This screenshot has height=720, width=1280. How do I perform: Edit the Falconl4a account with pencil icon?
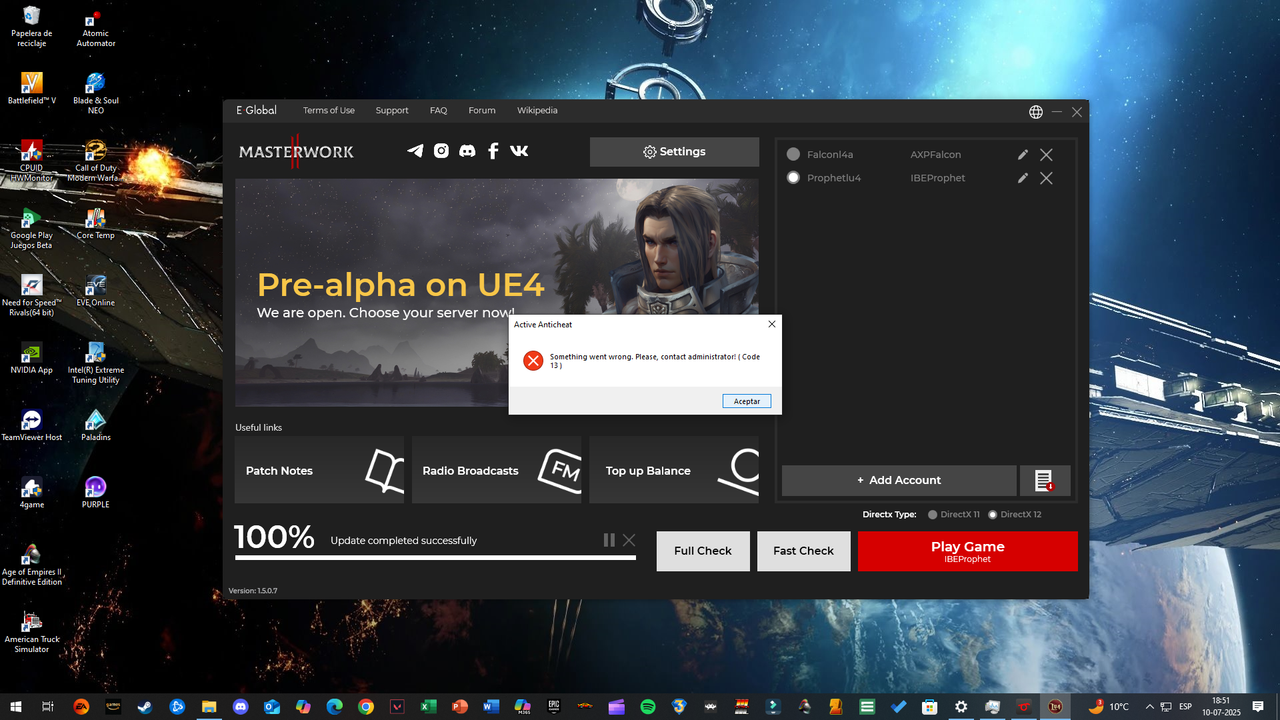pos(1023,155)
